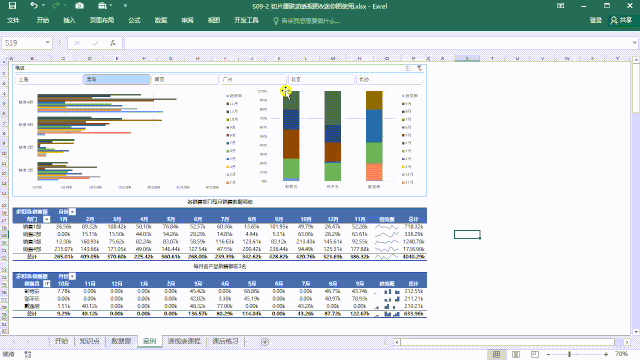The image size is (640, 360).
Task: Click the zoom in plus button
Action: [x=606, y=354]
